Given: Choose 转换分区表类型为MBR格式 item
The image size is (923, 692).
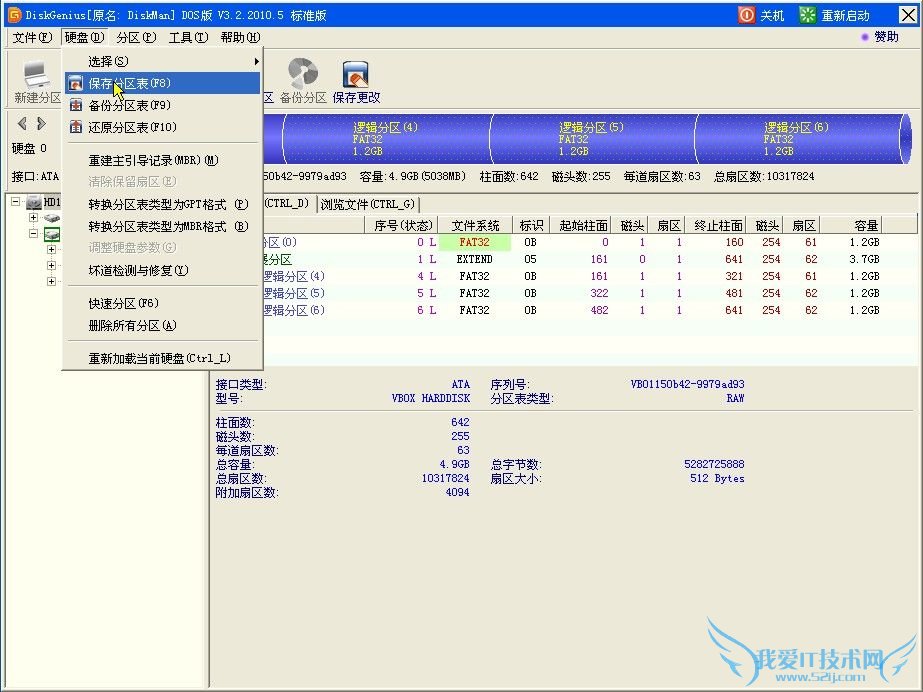Looking at the screenshot, I should pyautogui.click(x=162, y=226).
